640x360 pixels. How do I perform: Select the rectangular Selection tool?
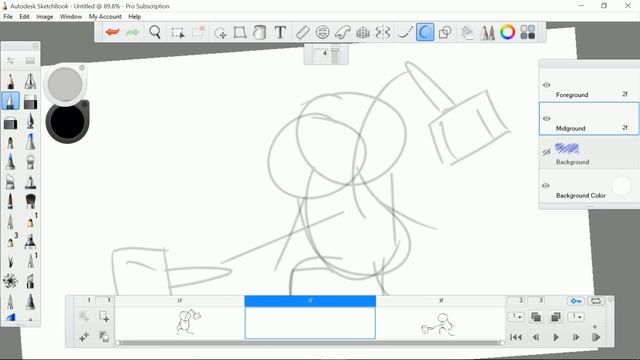178,32
